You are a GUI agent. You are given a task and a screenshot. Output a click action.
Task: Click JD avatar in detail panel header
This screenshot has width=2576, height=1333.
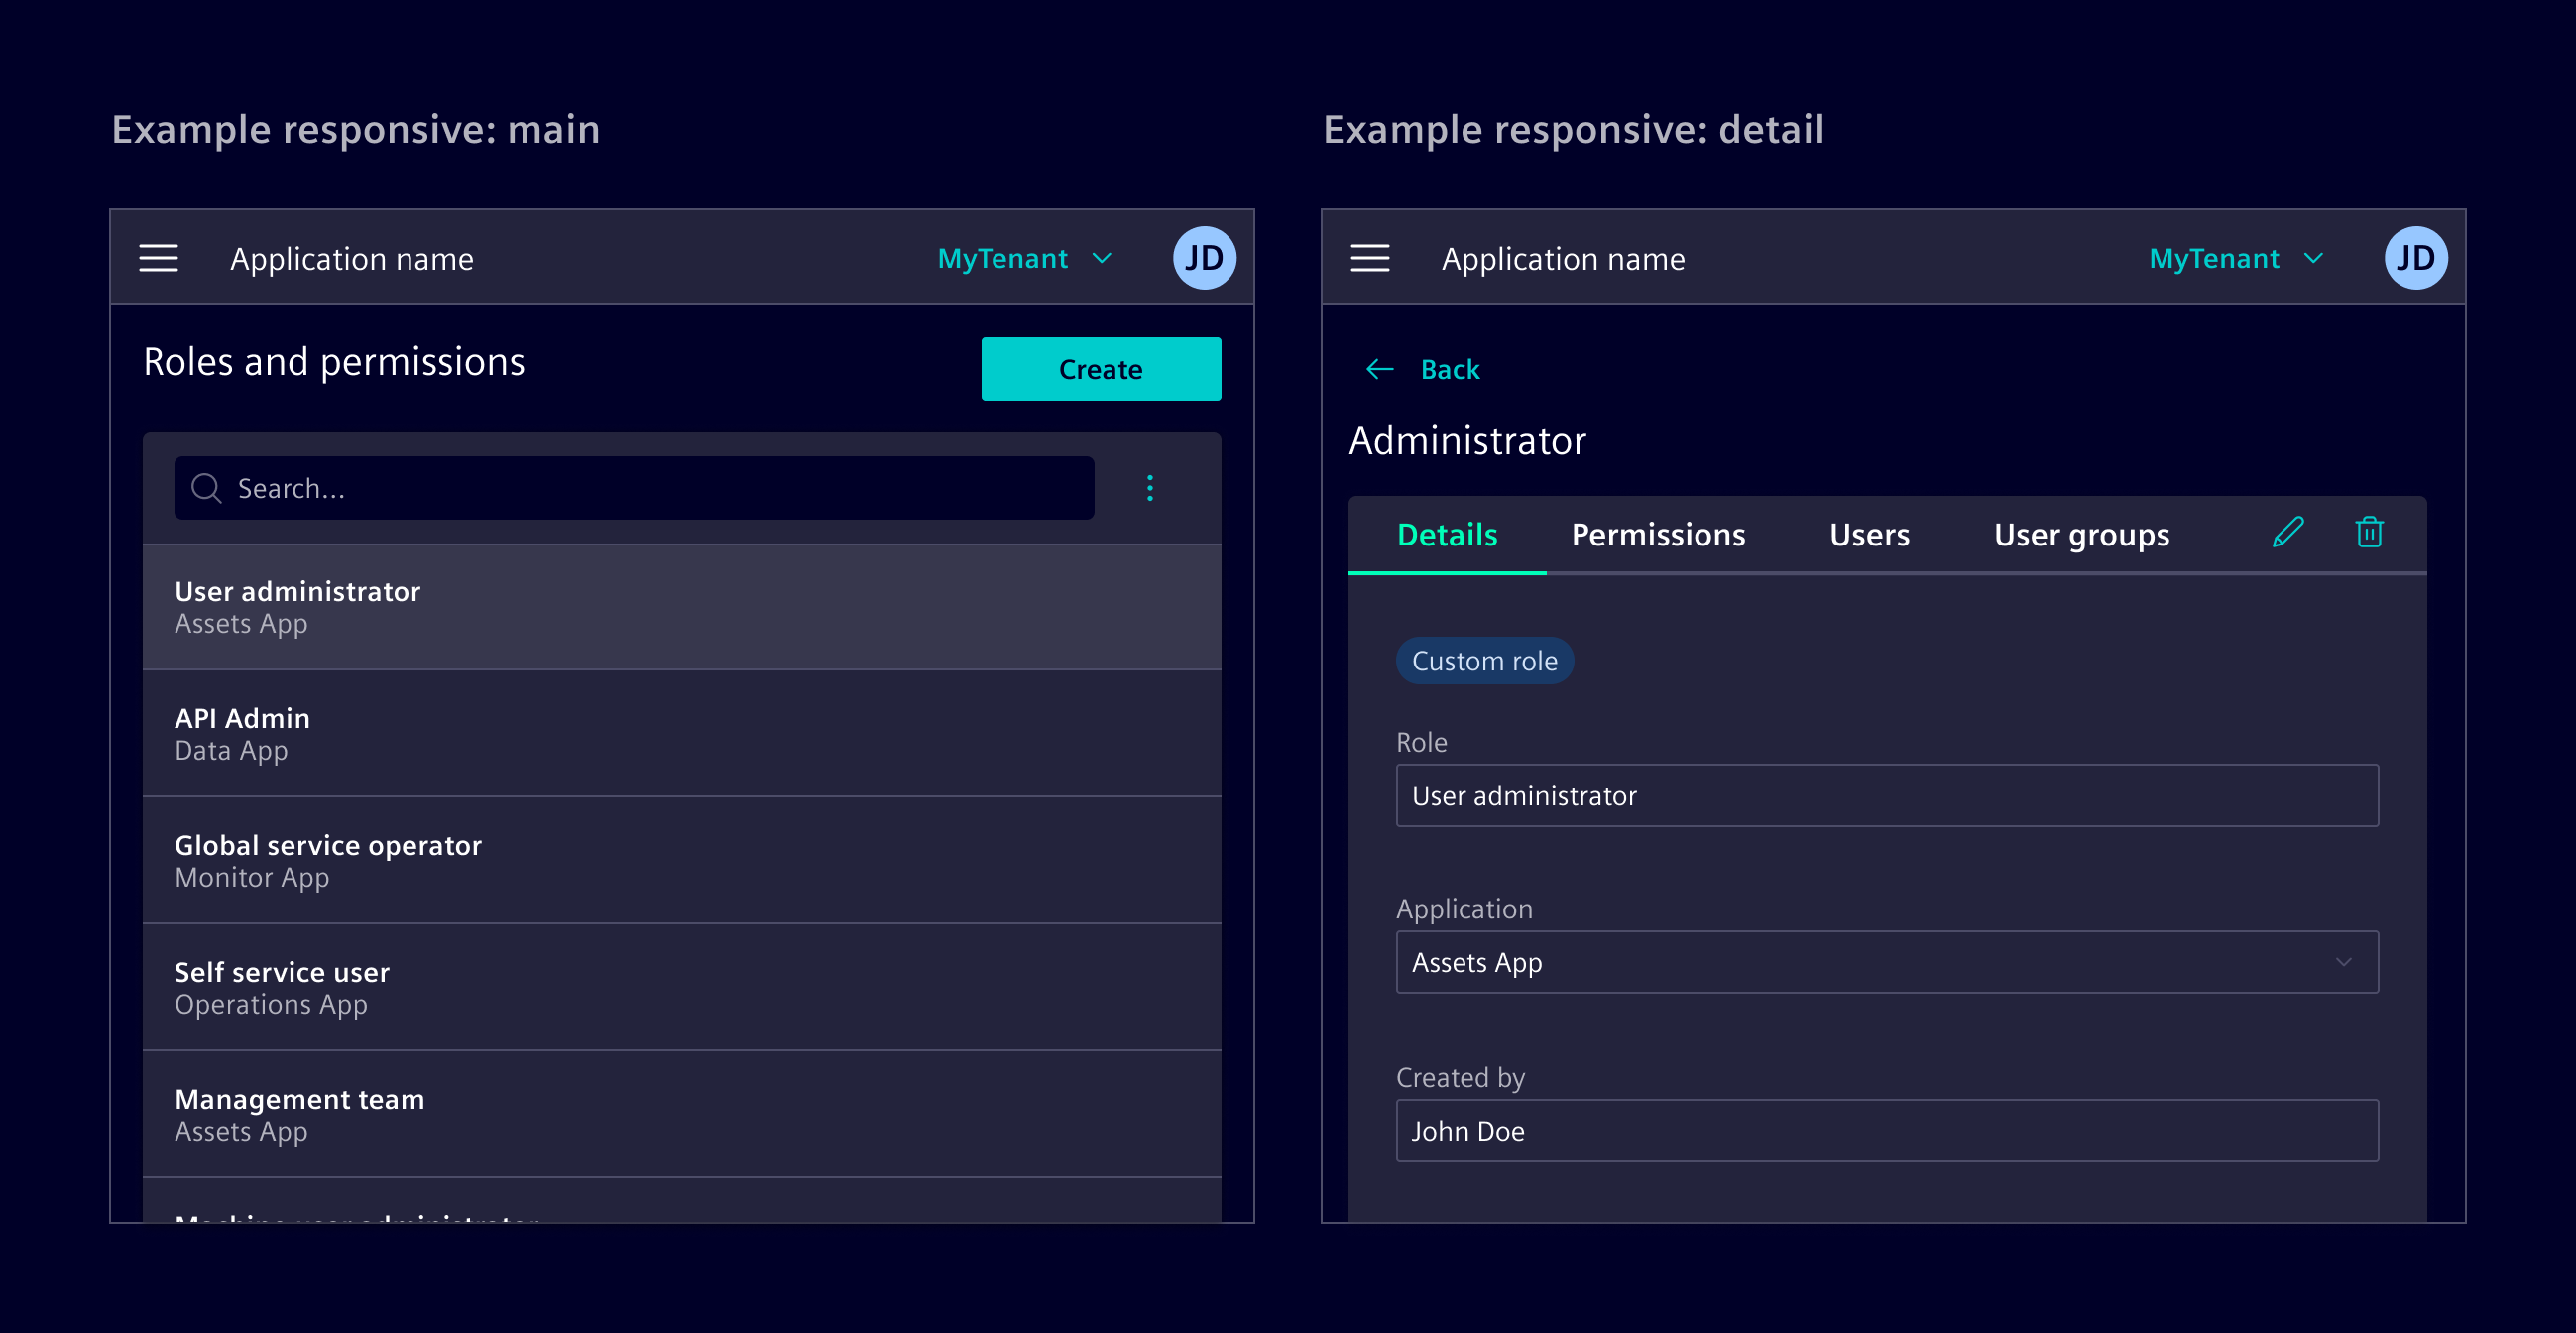(x=2414, y=258)
